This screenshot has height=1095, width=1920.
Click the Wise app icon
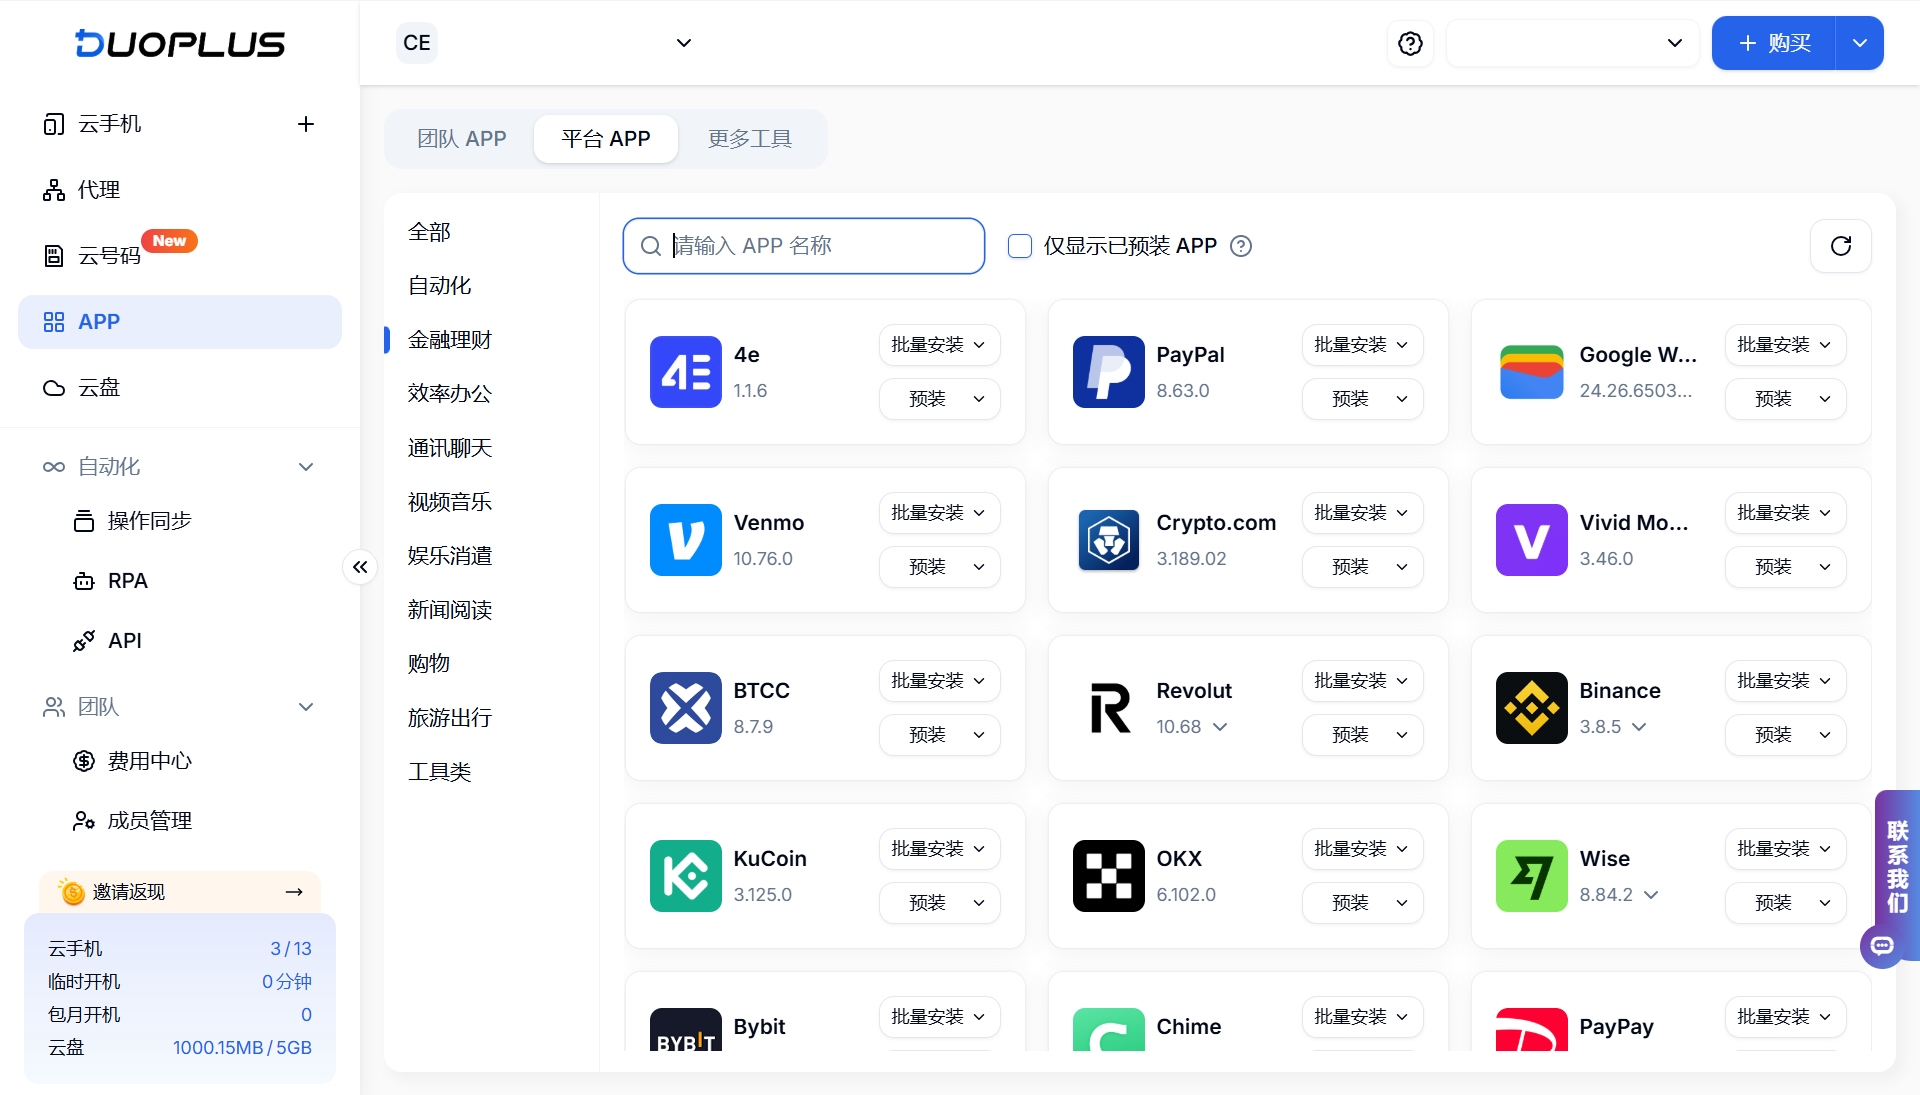pyautogui.click(x=1531, y=876)
